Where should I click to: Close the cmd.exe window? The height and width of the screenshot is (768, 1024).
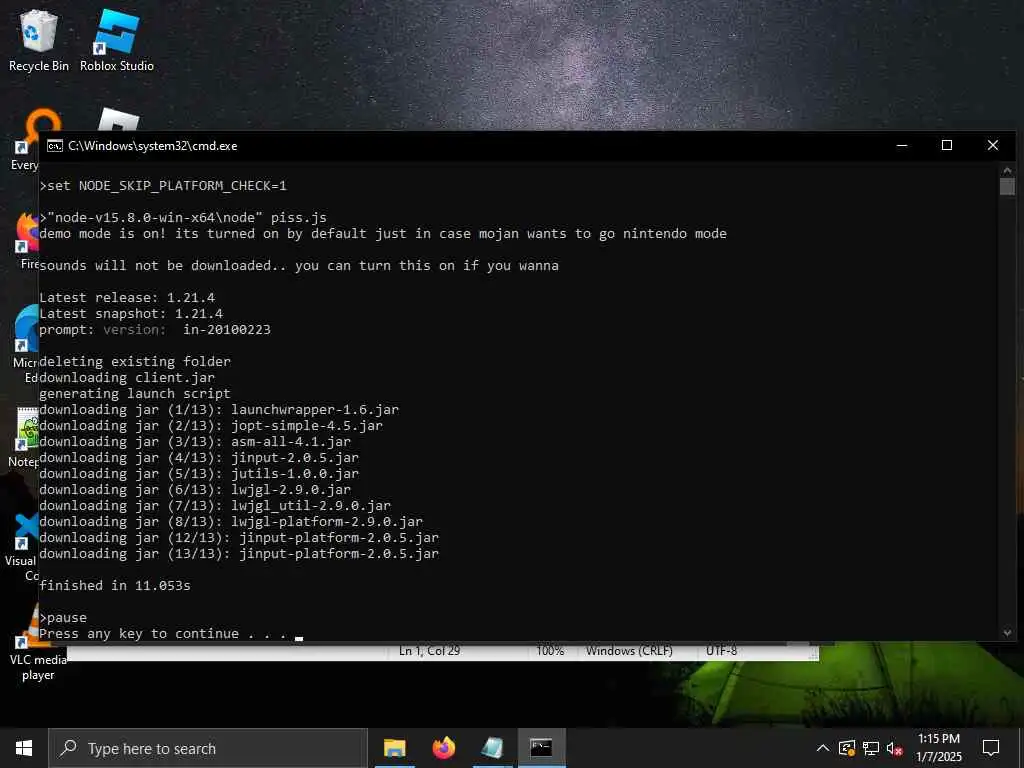993,146
